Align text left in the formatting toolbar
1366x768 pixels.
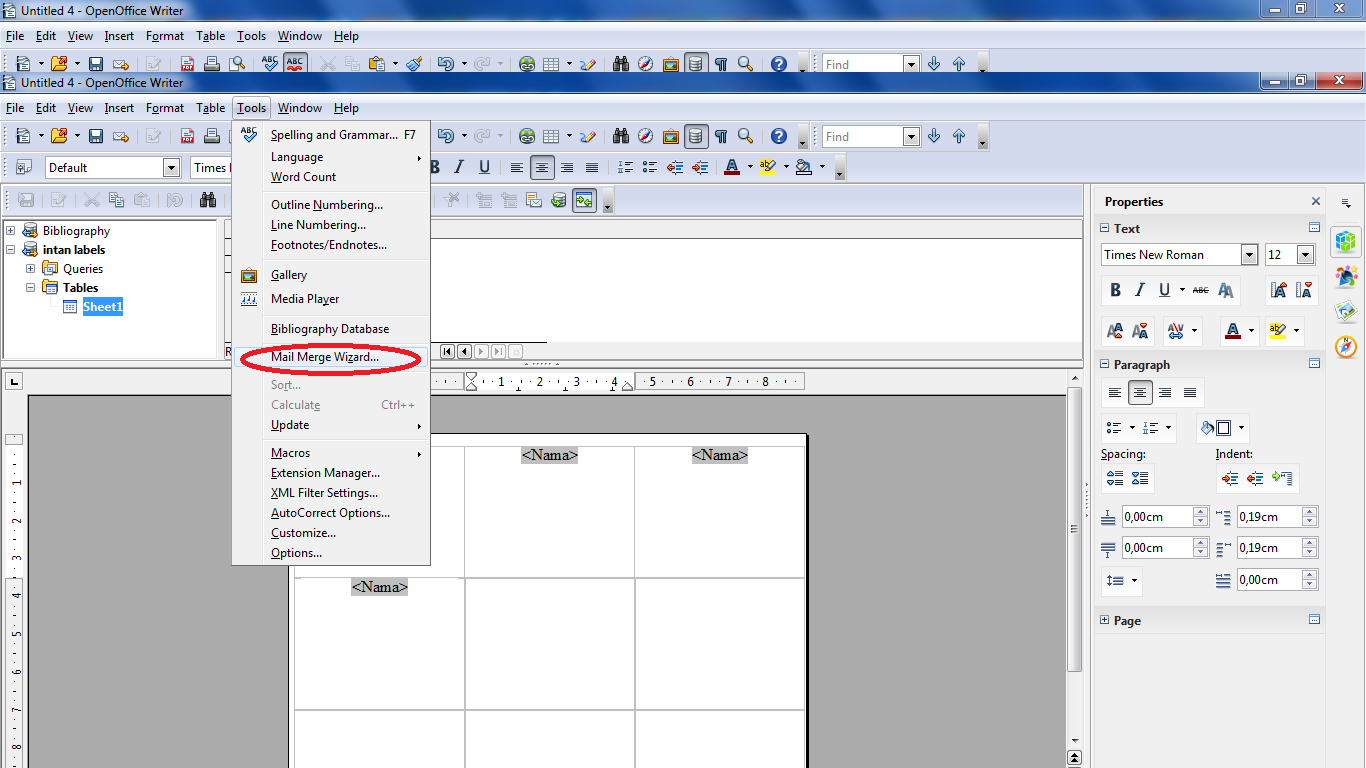pyautogui.click(x=517, y=168)
